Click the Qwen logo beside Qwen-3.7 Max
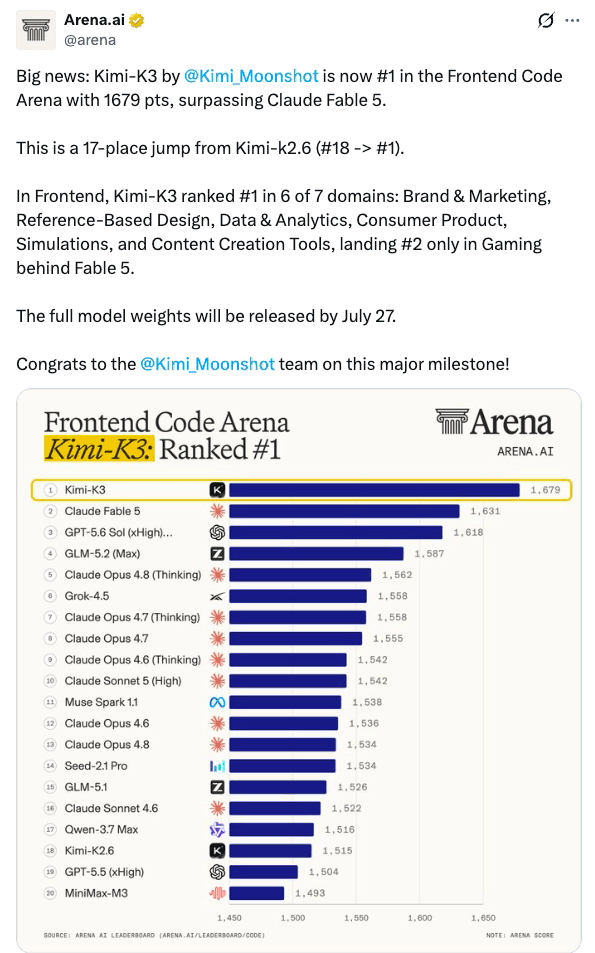This screenshot has height=953, width=595. pos(217,830)
